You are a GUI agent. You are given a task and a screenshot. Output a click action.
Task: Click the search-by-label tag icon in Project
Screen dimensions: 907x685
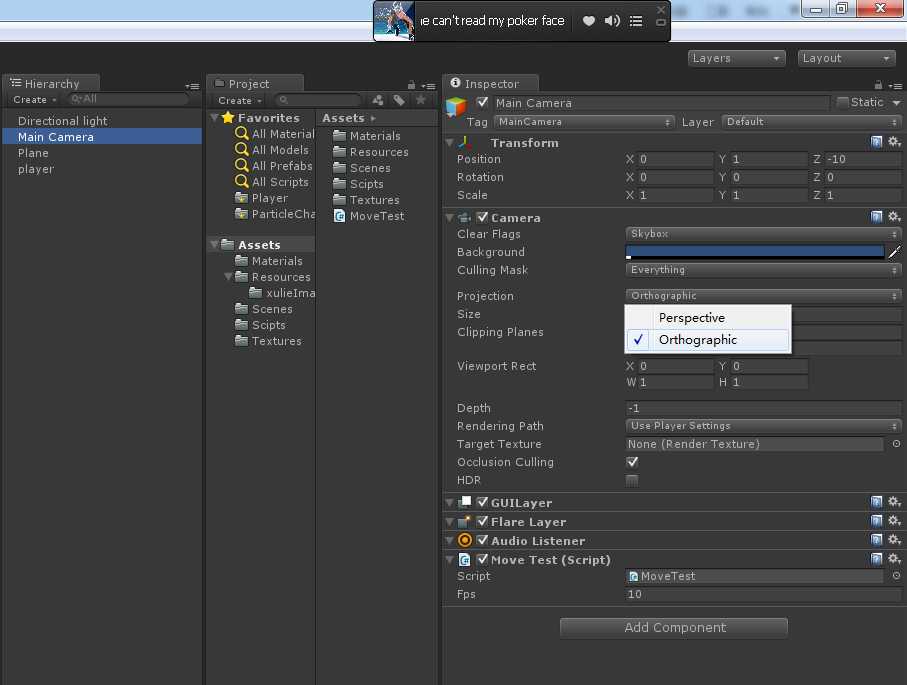pos(399,100)
